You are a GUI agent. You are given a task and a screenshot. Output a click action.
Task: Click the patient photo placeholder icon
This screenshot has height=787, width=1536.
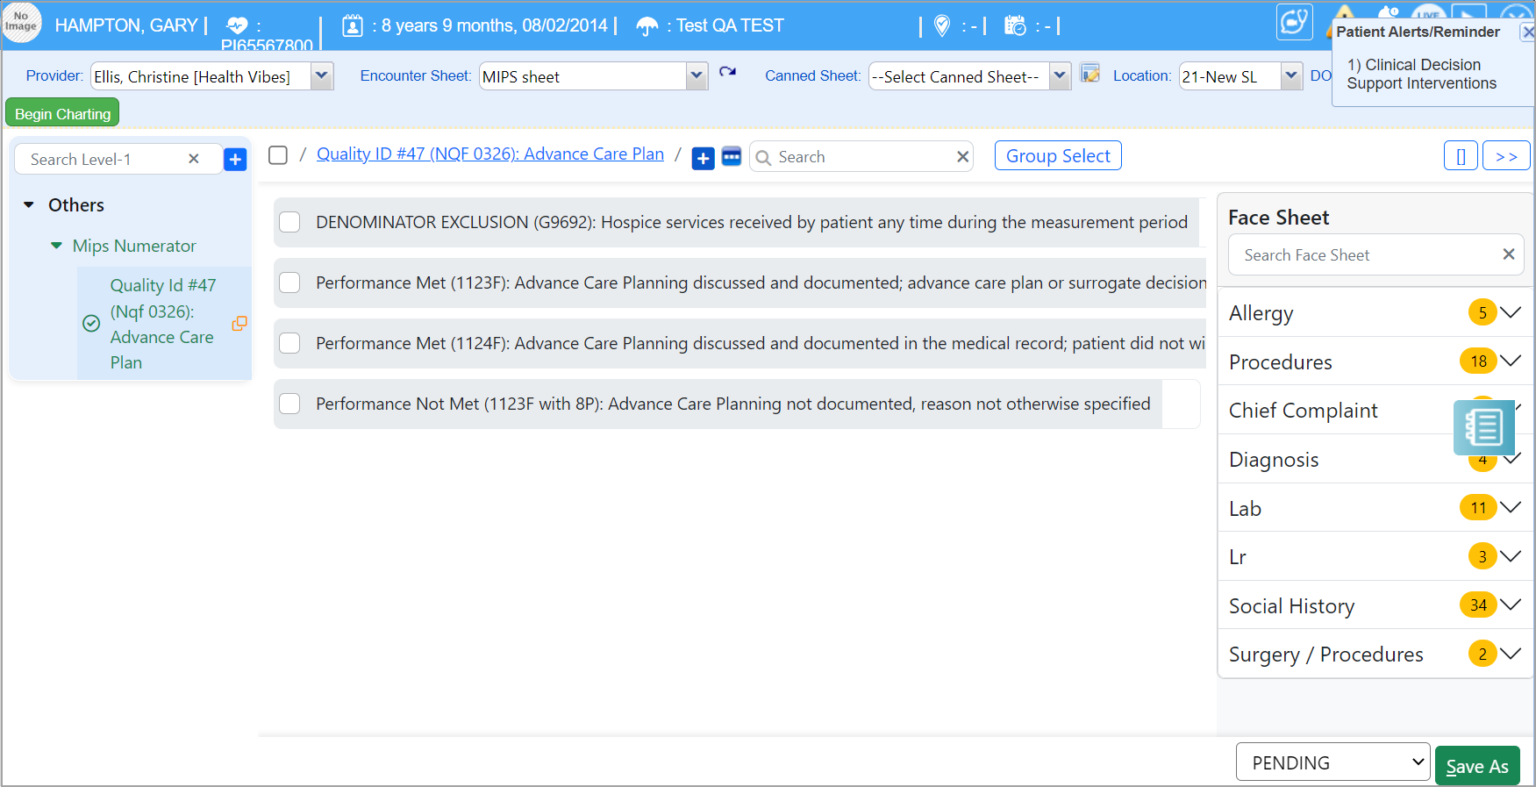click(21, 23)
